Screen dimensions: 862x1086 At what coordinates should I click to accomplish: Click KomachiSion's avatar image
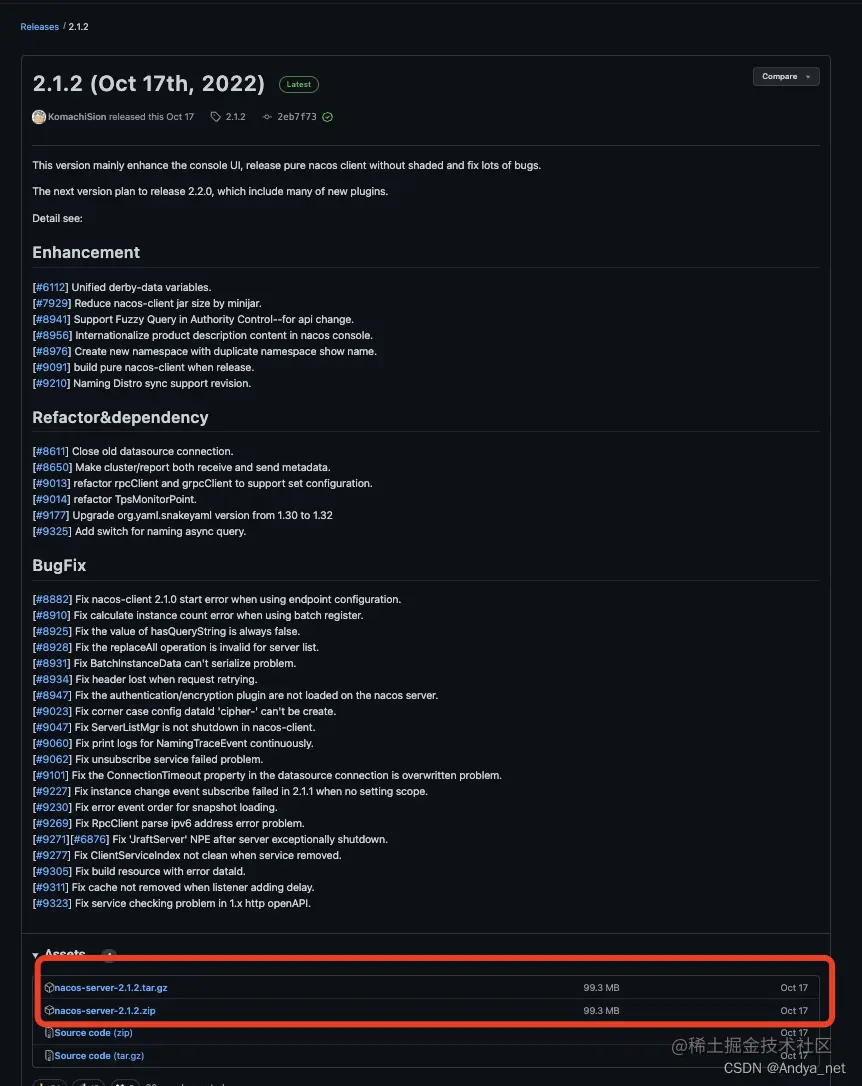click(39, 117)
